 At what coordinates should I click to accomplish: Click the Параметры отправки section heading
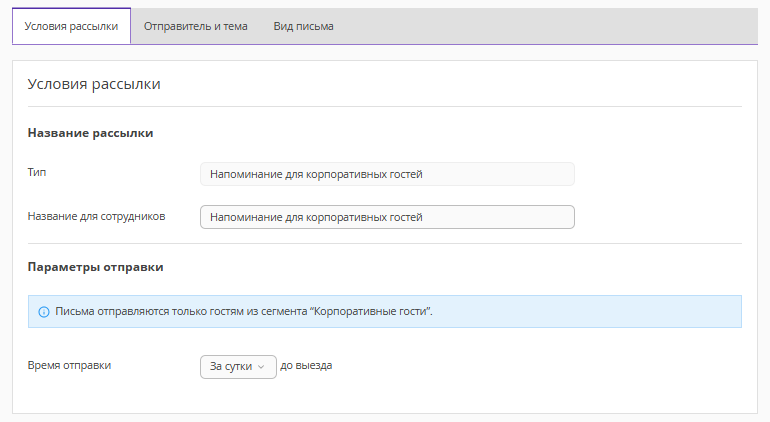click(x=95, y=268)
